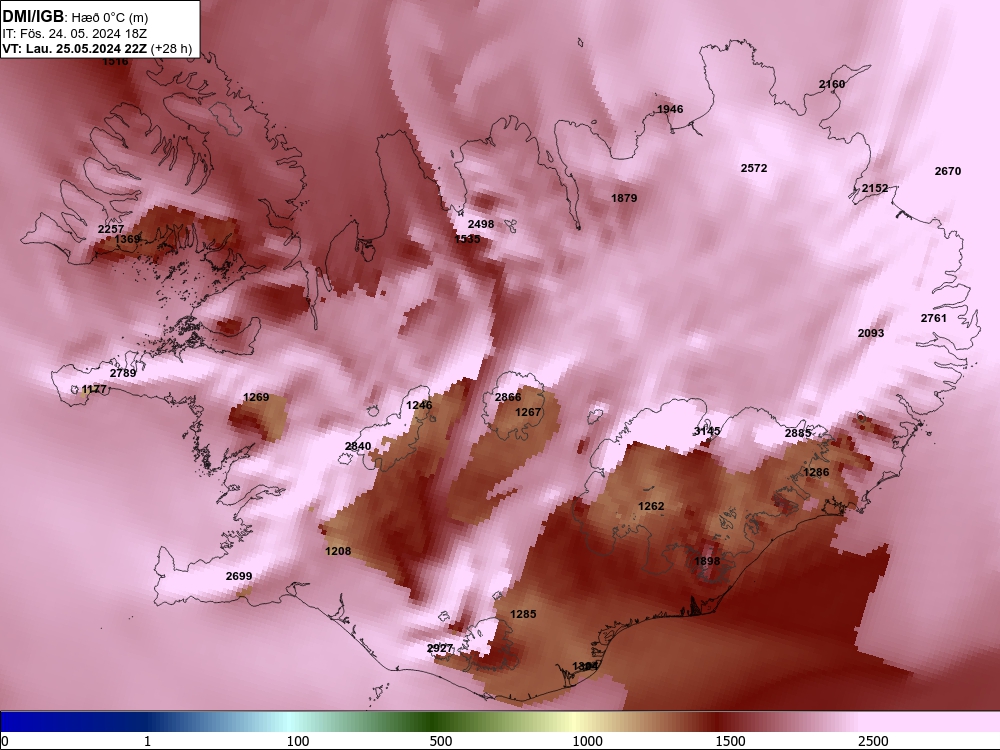Screen dimensions: 1000x750
Task: Click the VT: Lau. 25.05.2024 22Z line
Action: tap(75, 48)
